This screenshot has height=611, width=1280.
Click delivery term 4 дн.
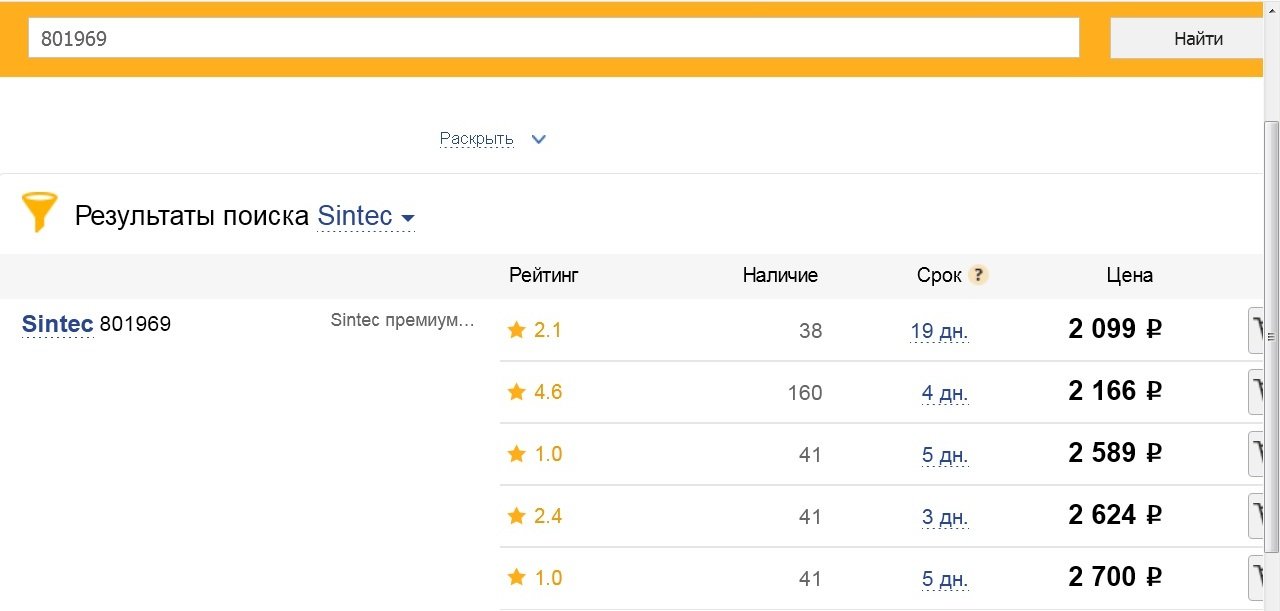945,393
